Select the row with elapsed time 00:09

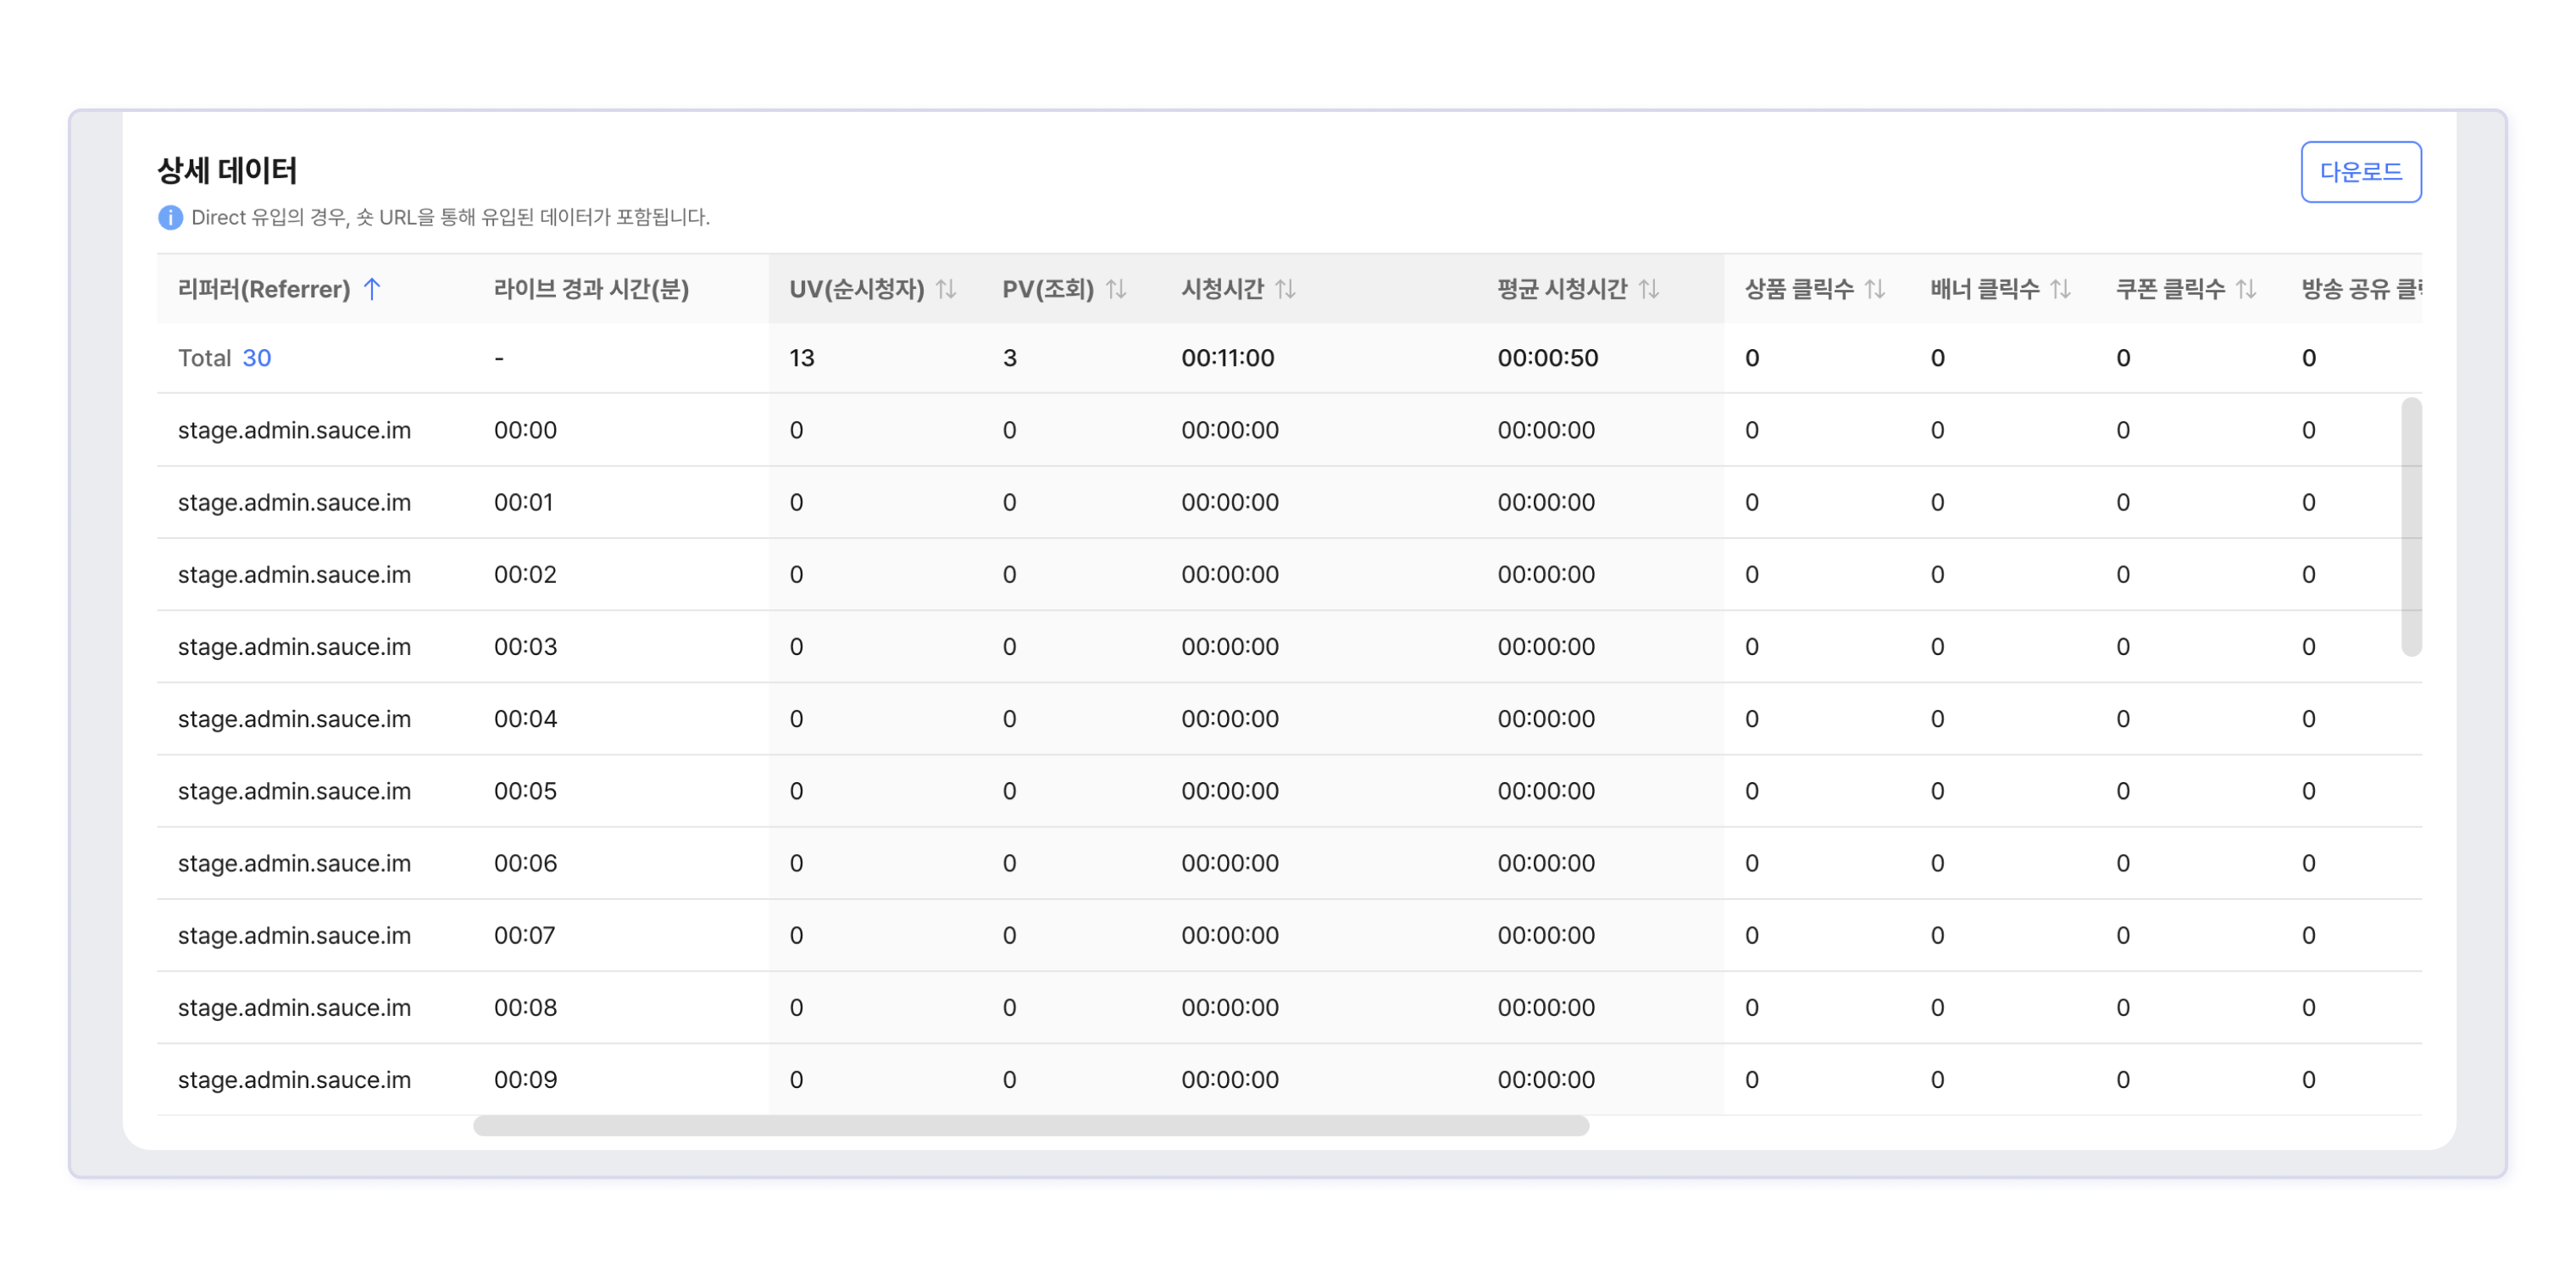click(525, 1080)
